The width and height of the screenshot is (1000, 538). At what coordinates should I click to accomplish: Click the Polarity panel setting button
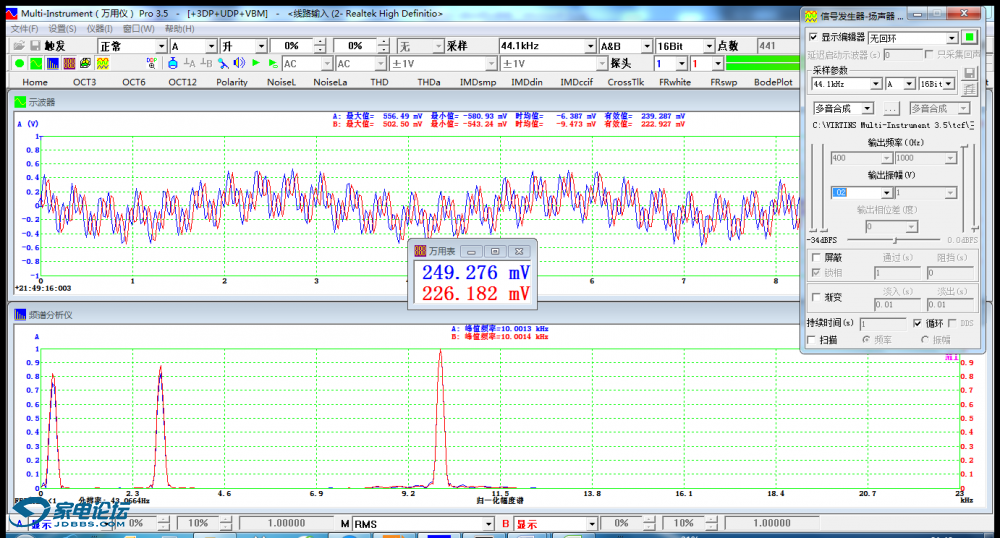232,82
